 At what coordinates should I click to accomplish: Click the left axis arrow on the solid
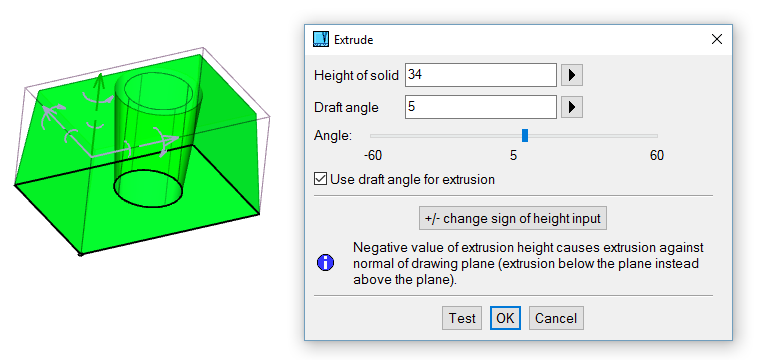(47, 115)
